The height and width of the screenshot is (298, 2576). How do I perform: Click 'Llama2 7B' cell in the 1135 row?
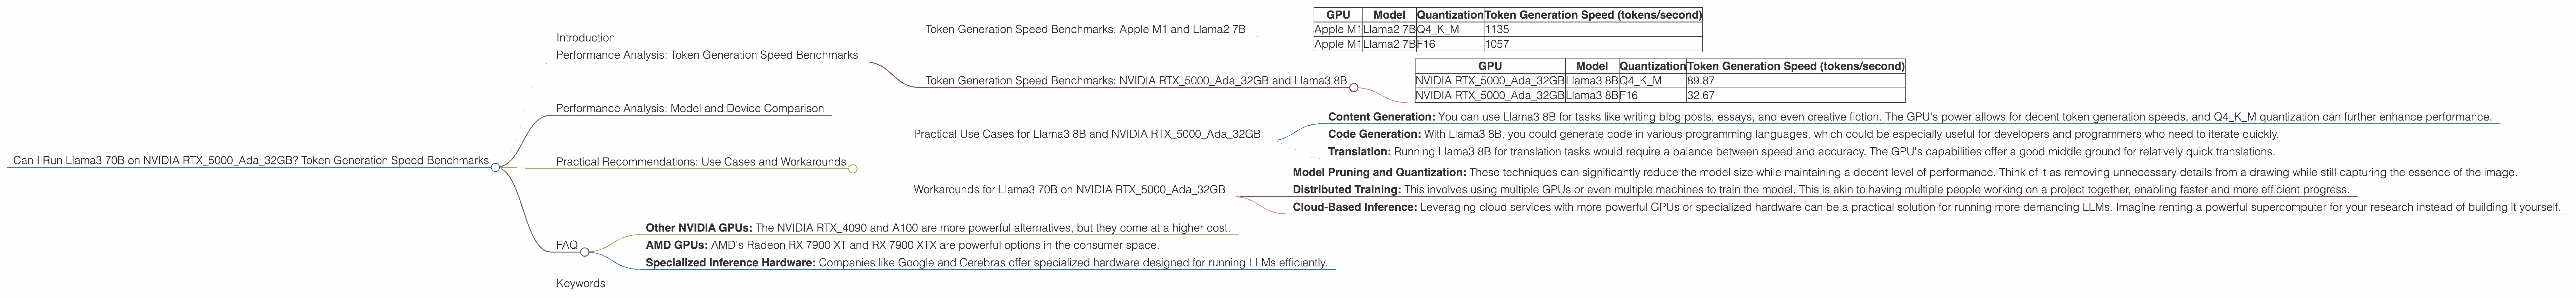pos(1390,30)
